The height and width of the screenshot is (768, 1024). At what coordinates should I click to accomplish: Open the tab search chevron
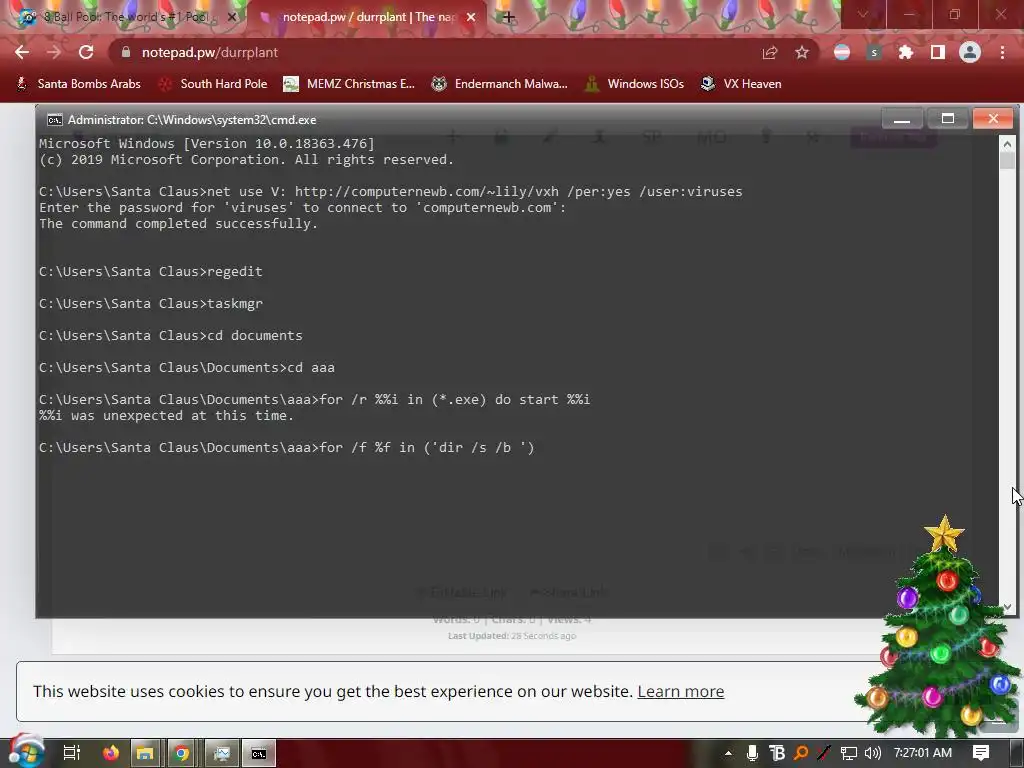(x=863, y=14)
